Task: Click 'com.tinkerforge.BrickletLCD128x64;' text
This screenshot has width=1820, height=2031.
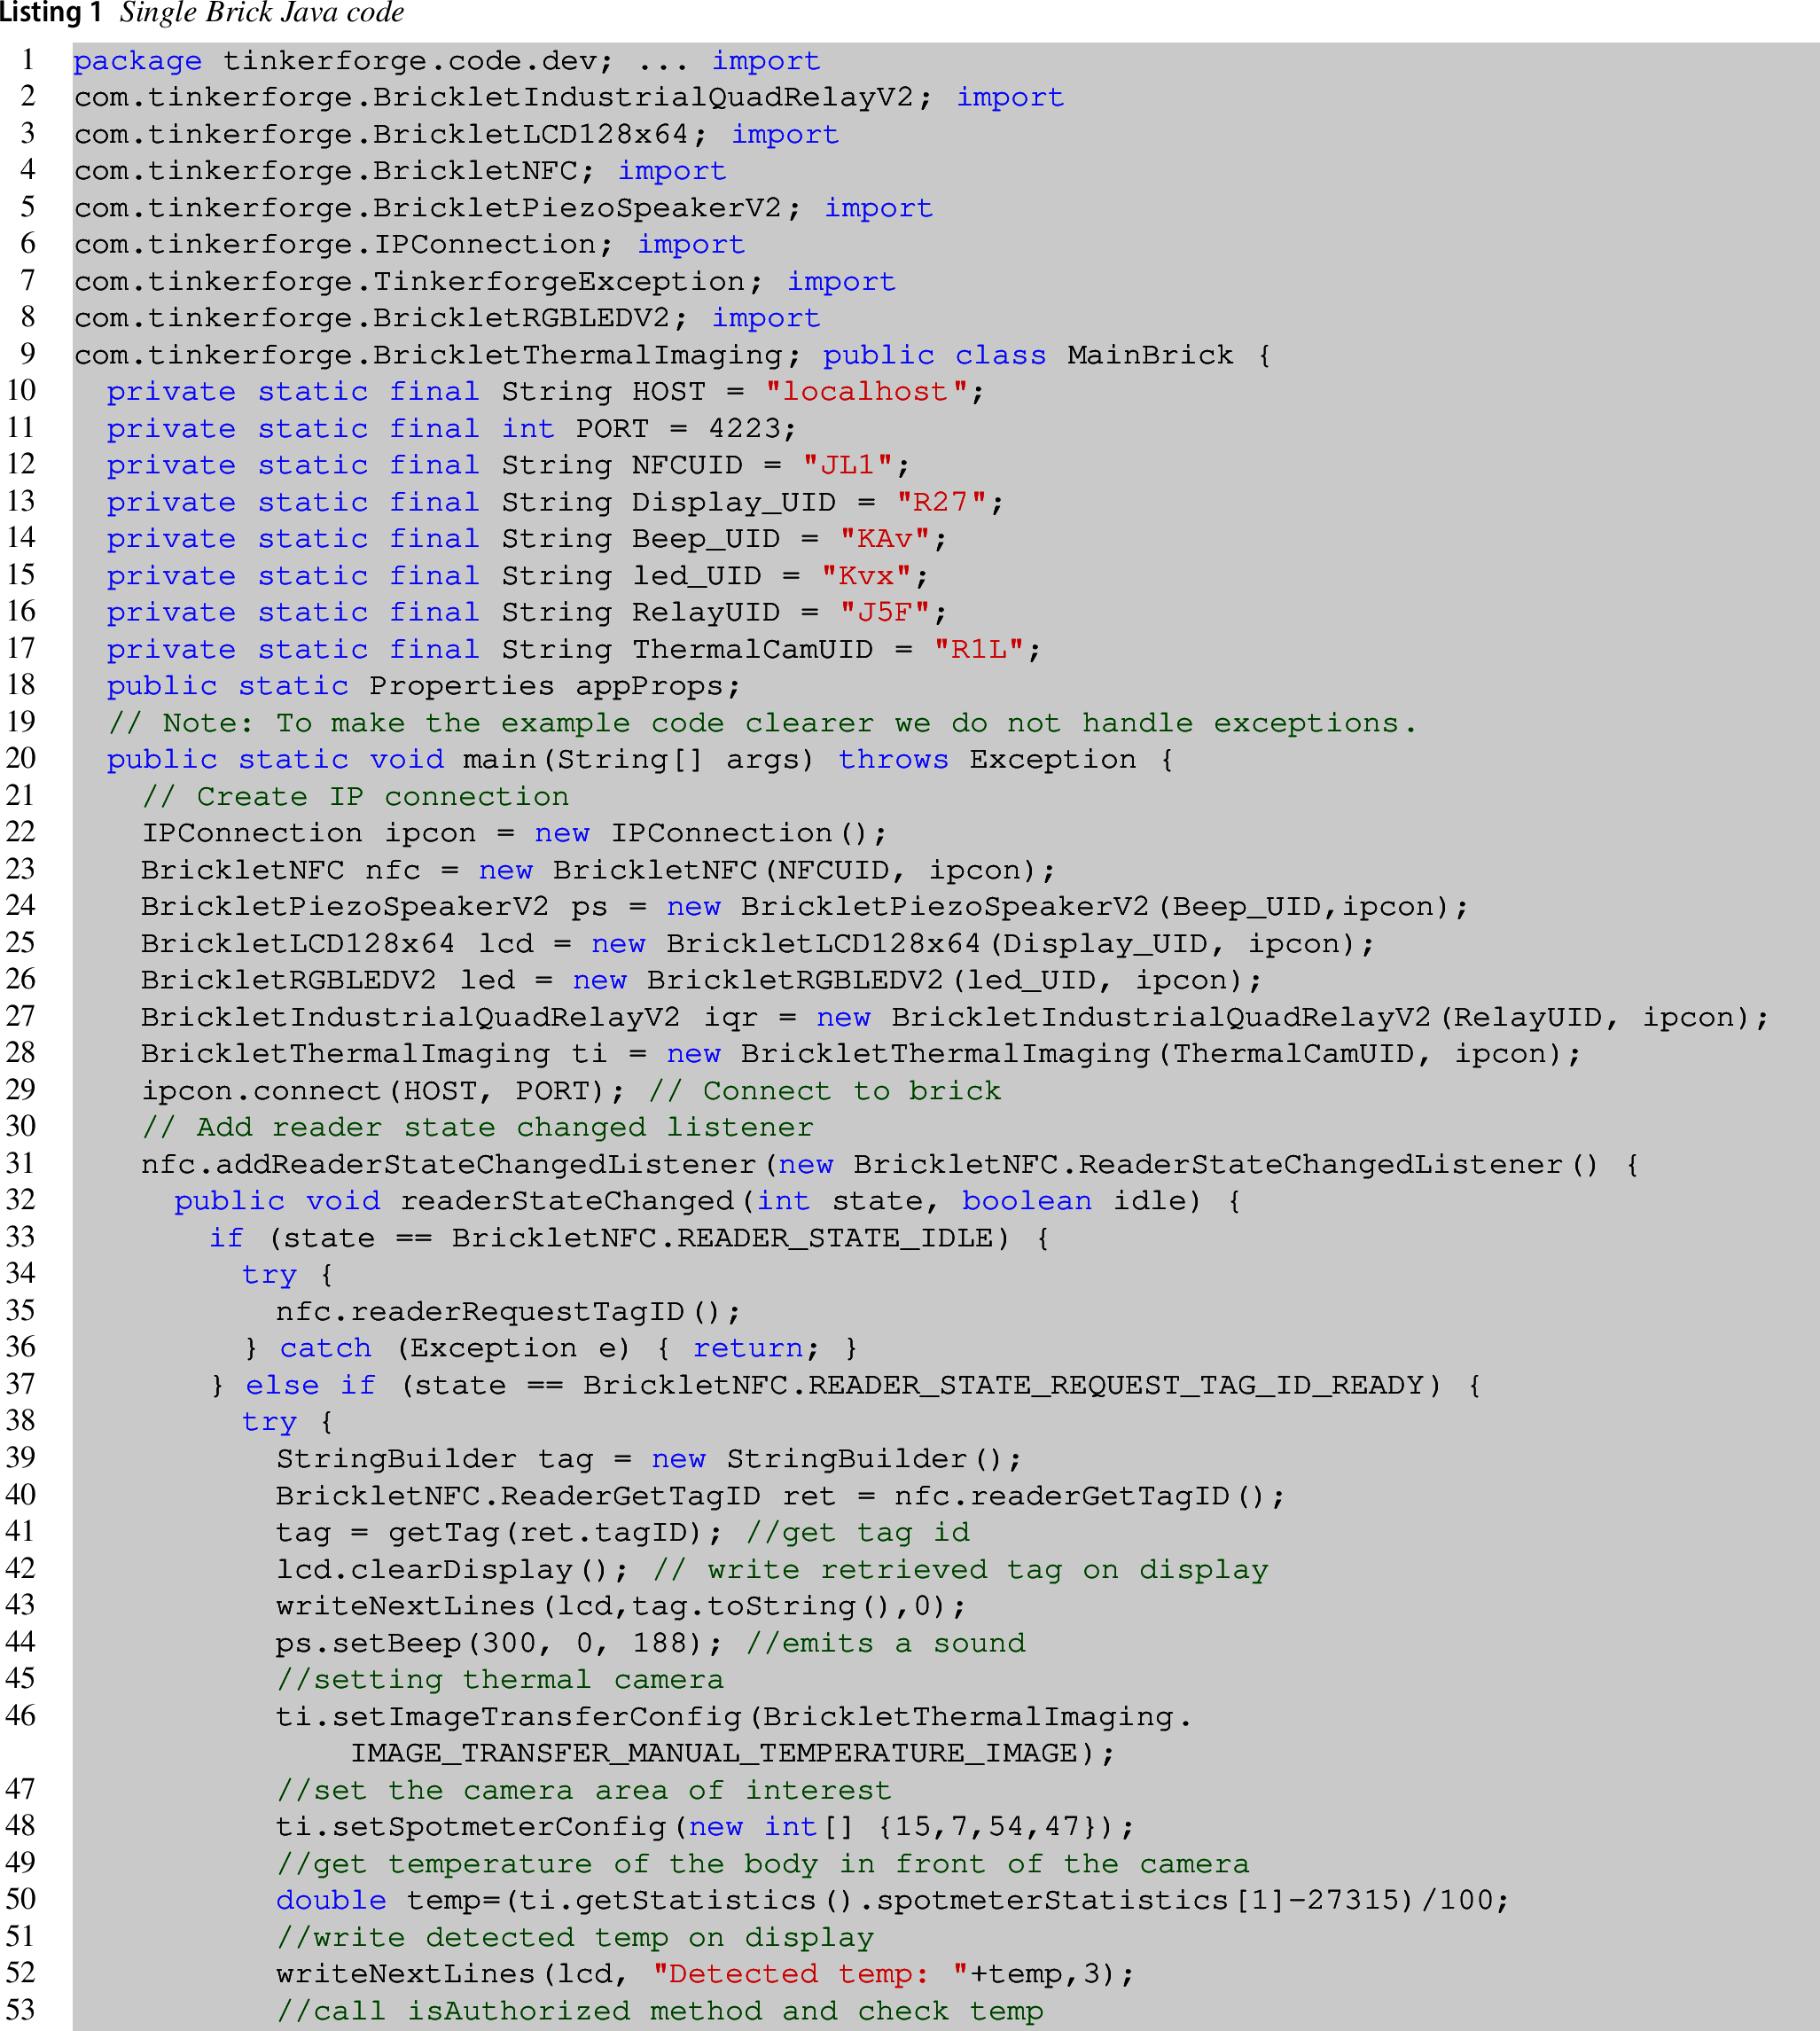Action: 391,134
